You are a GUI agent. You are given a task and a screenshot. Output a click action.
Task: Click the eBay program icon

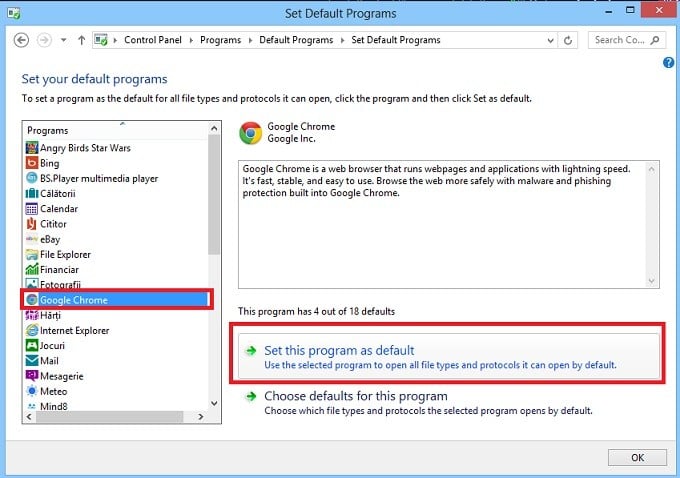coord(32,239)
